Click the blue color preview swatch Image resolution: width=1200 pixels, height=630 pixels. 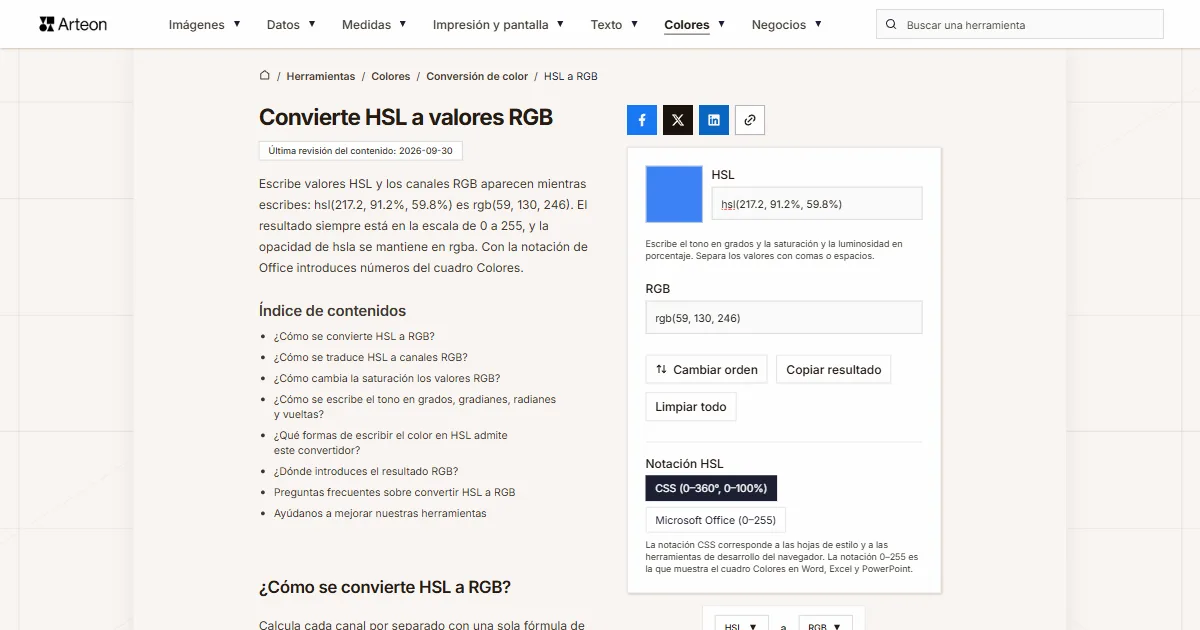coord(674,194)
